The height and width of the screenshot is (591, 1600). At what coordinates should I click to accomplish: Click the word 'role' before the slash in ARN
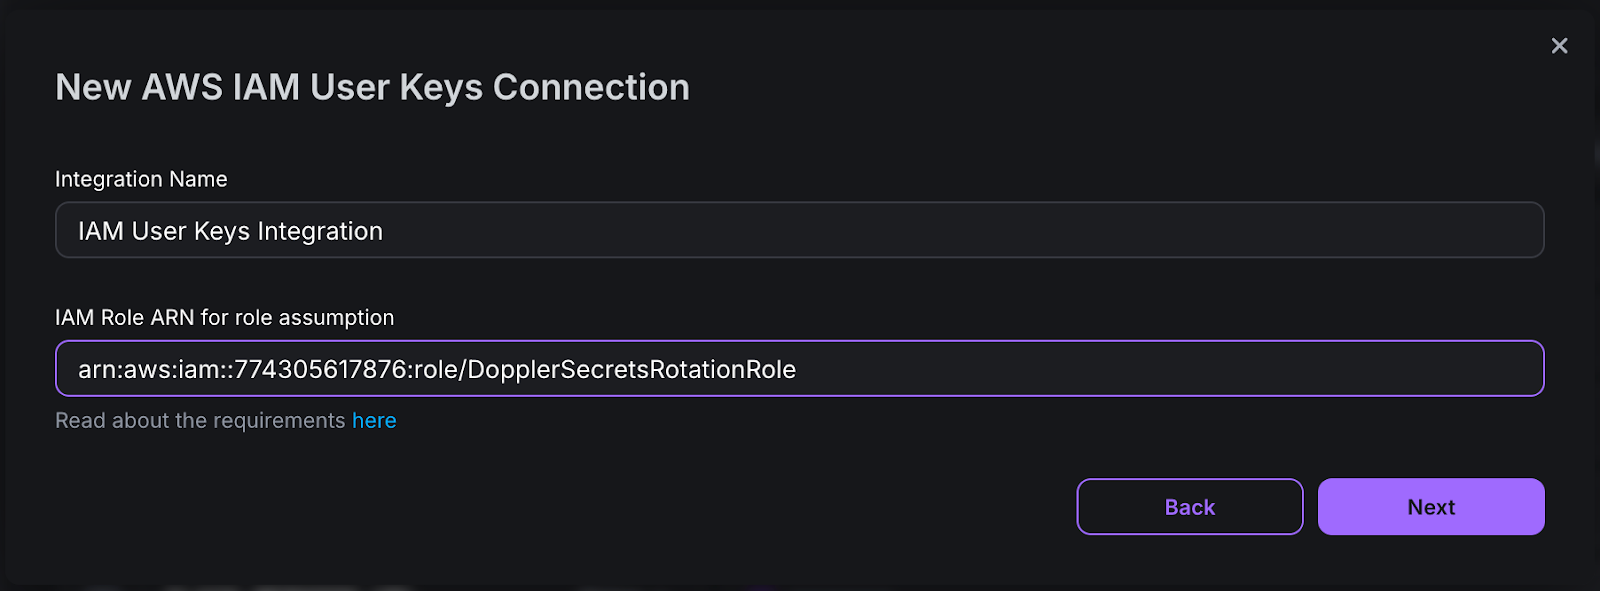coord(435,370)
